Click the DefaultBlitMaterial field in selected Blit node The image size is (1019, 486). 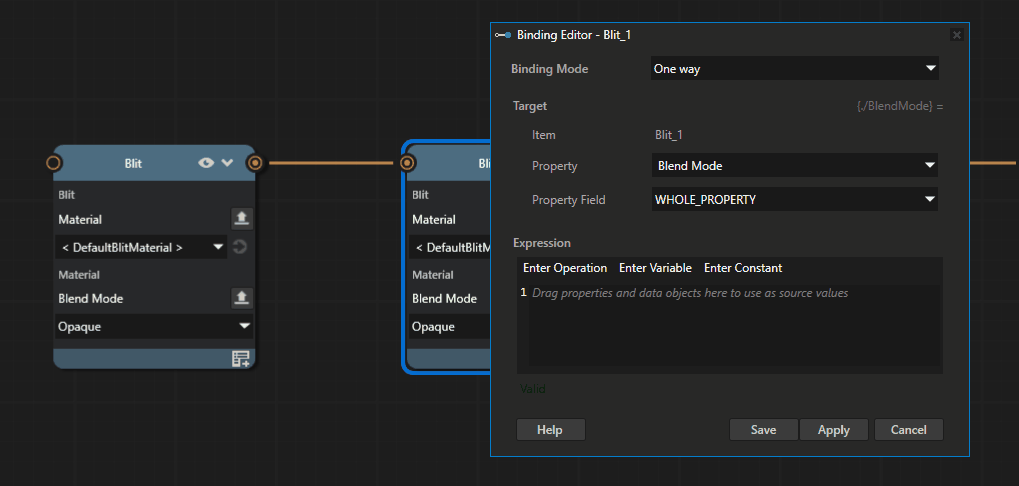450,247
